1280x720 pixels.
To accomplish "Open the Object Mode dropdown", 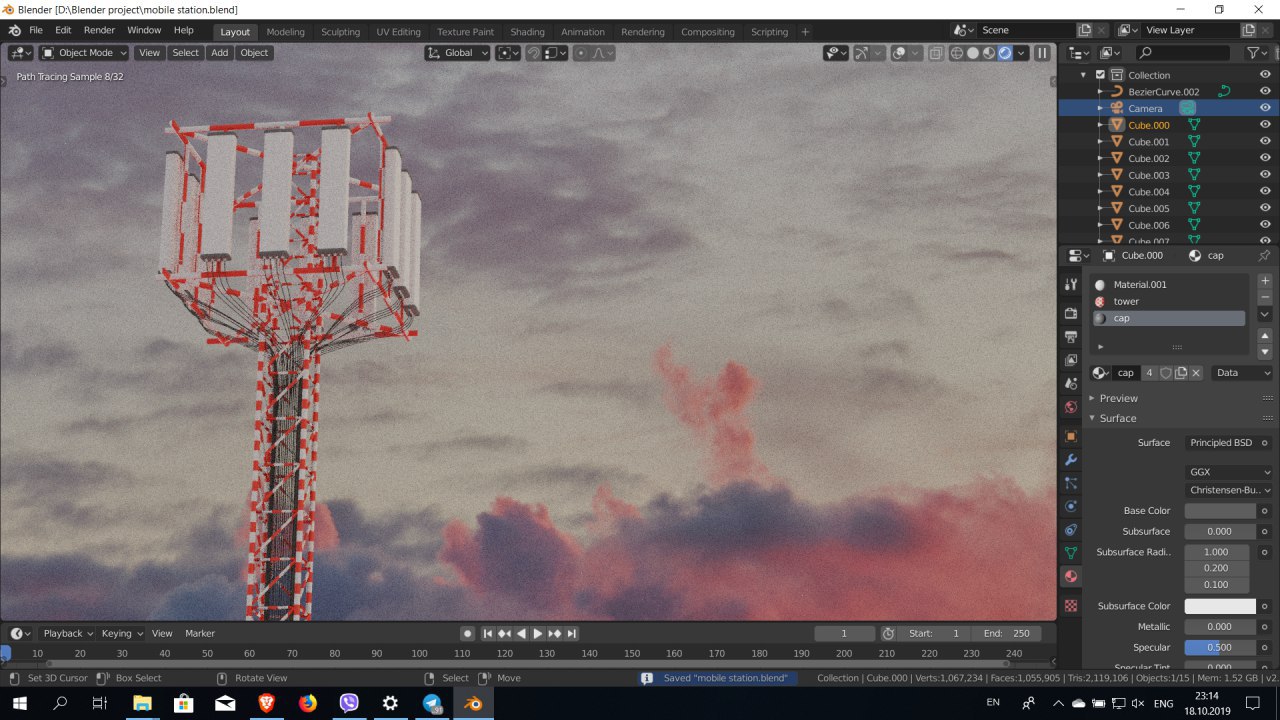I will click(x=84, y=53).
